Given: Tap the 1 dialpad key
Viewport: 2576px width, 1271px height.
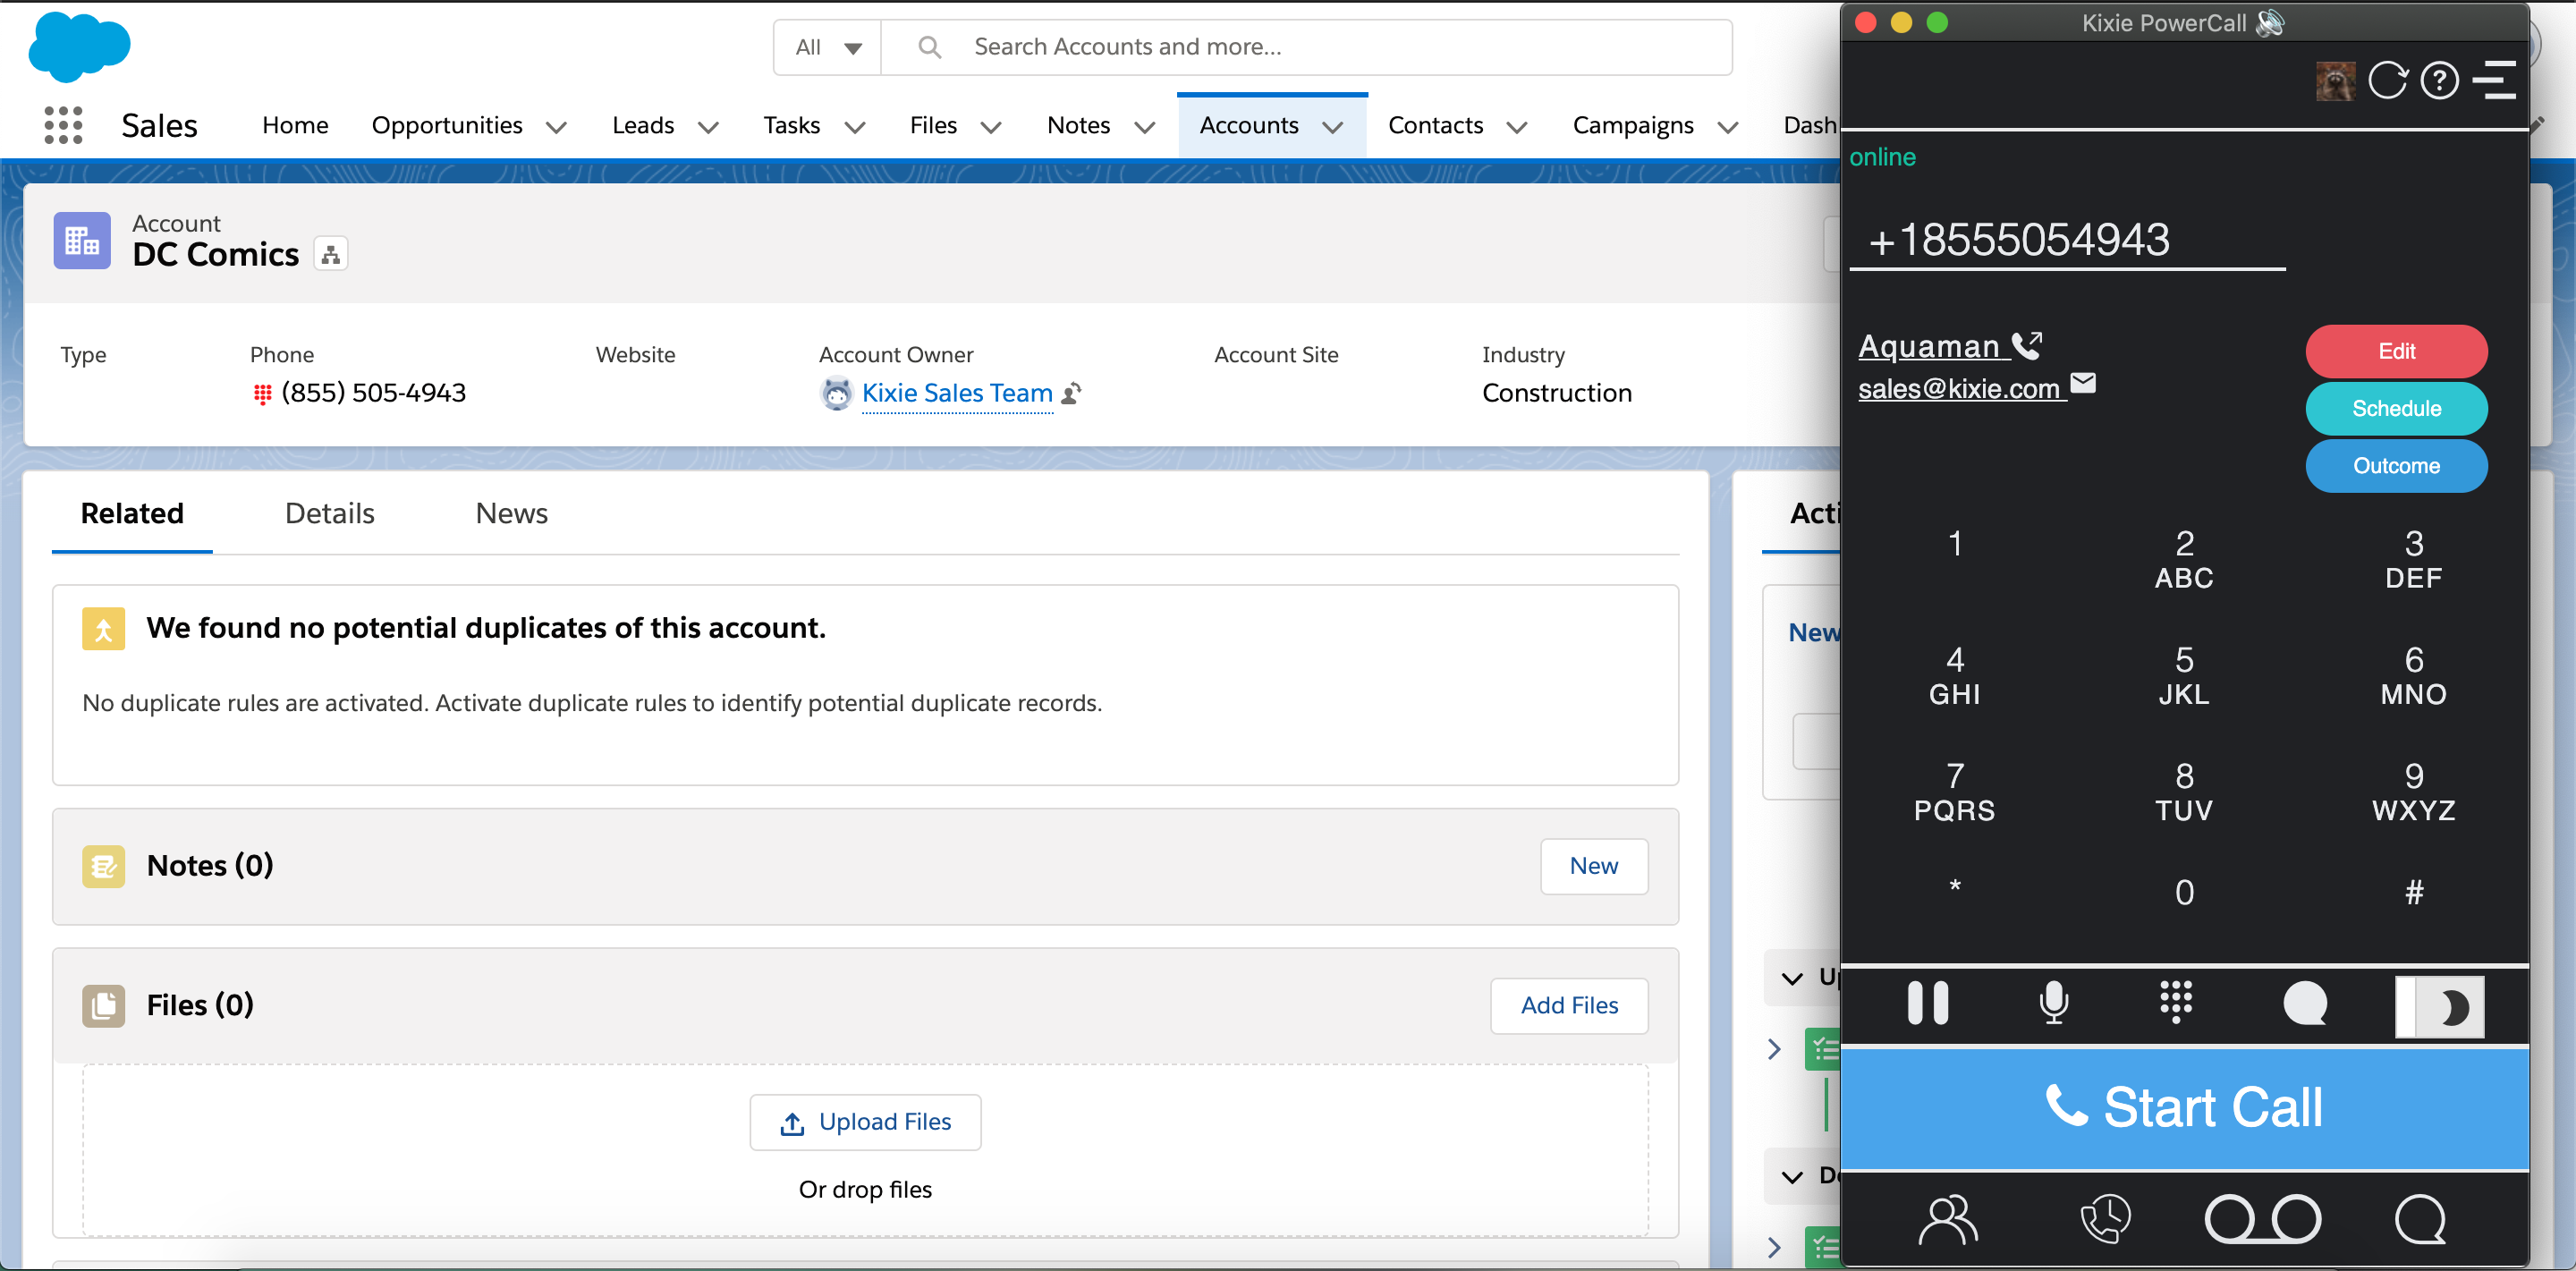Looking at the screenshot, I should point(1954,543).
